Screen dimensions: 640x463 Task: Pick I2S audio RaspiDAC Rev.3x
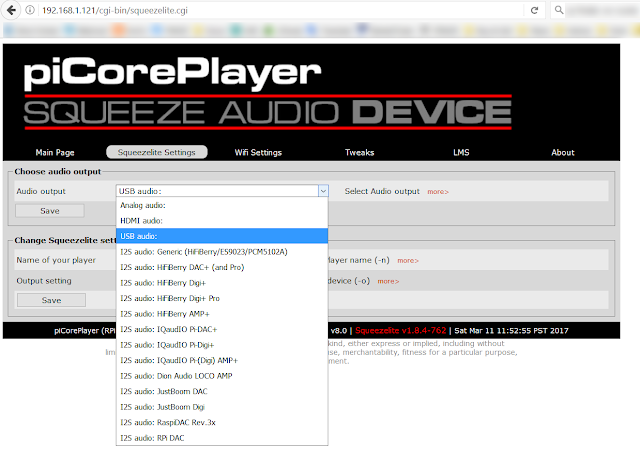tap(222, 423)
